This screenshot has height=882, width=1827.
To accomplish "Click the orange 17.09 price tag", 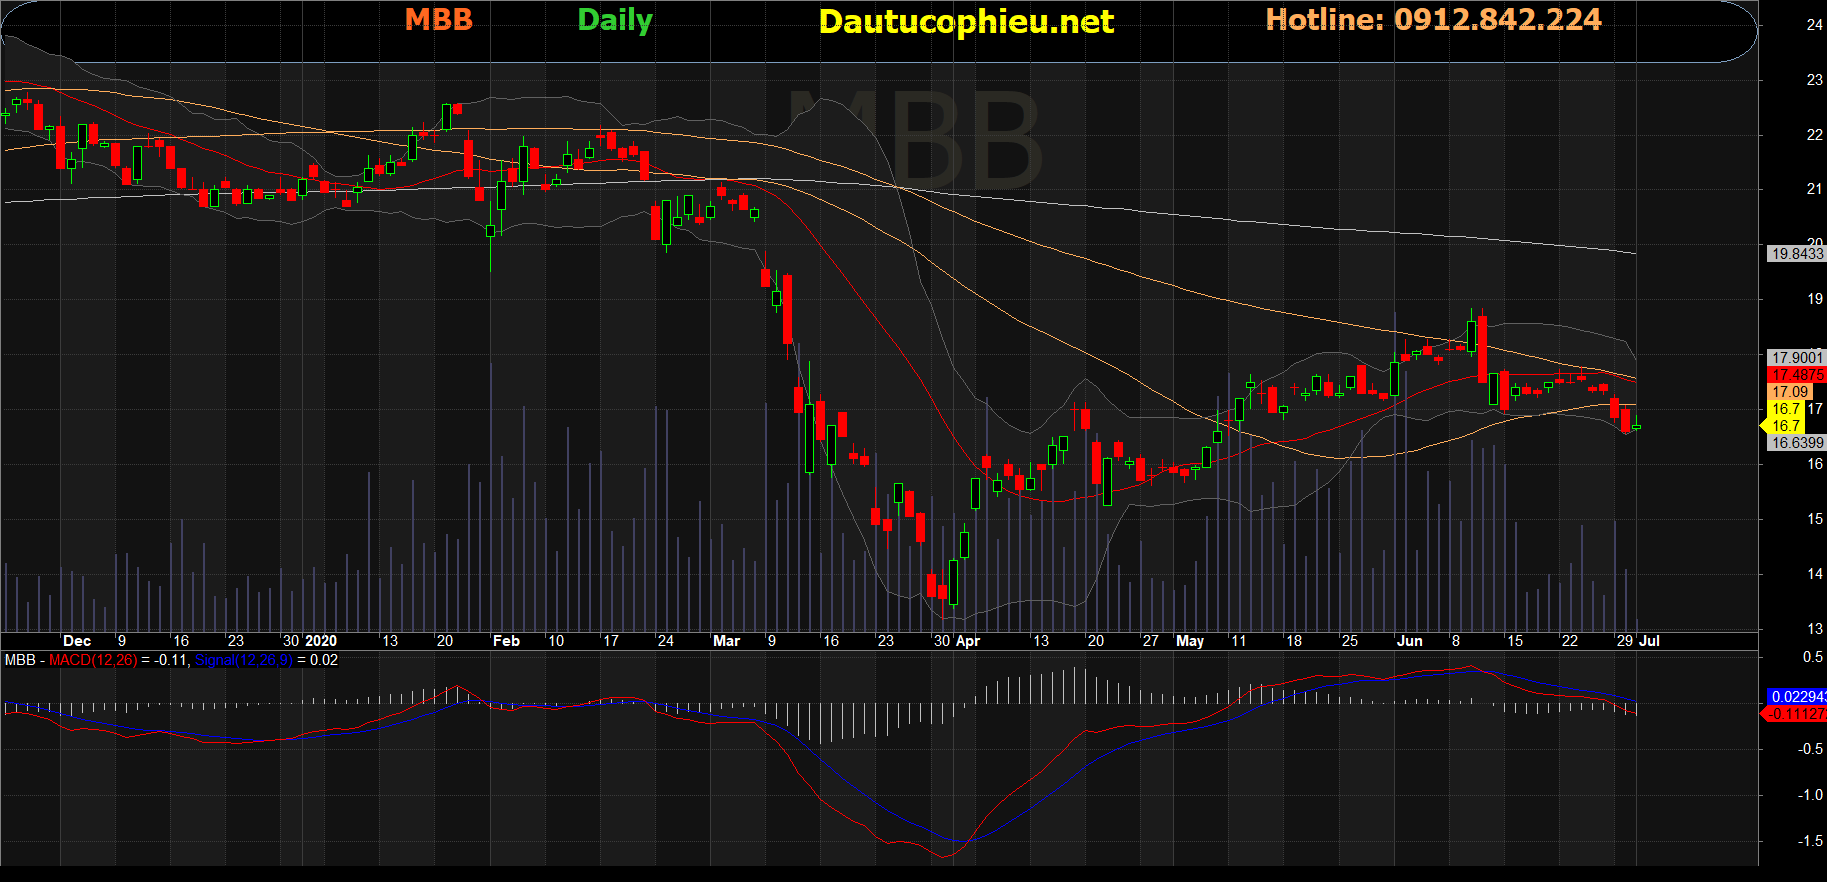I will coord(1790,392).
